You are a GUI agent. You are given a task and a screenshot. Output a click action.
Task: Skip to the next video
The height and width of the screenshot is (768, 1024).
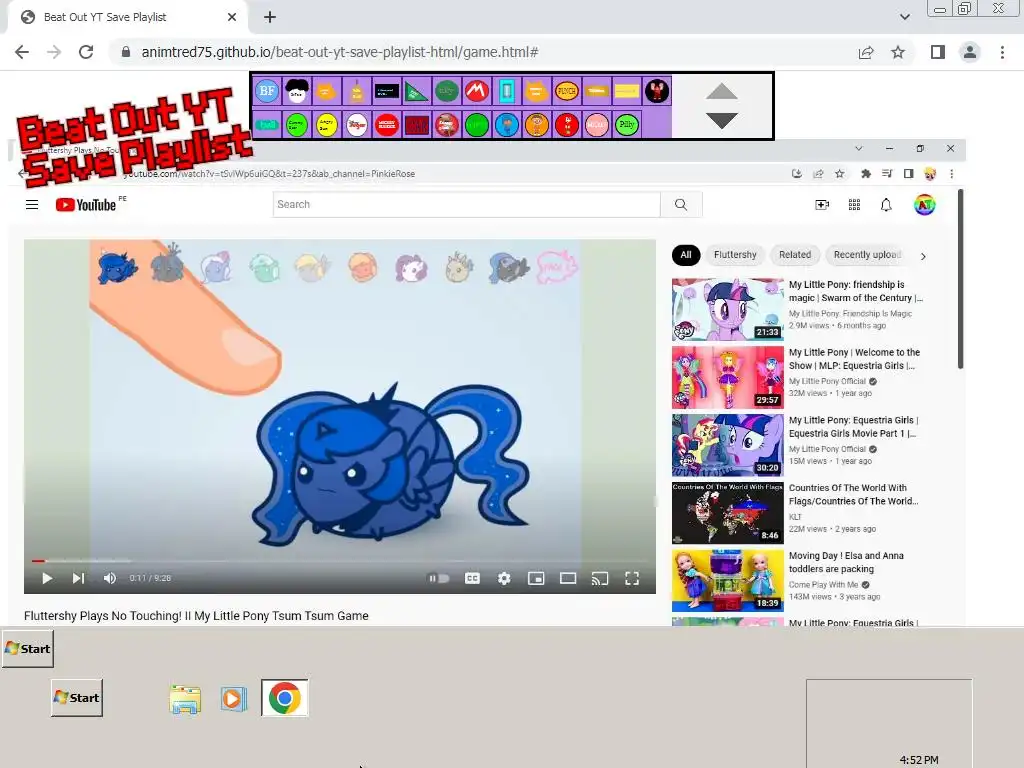[78, 578]
